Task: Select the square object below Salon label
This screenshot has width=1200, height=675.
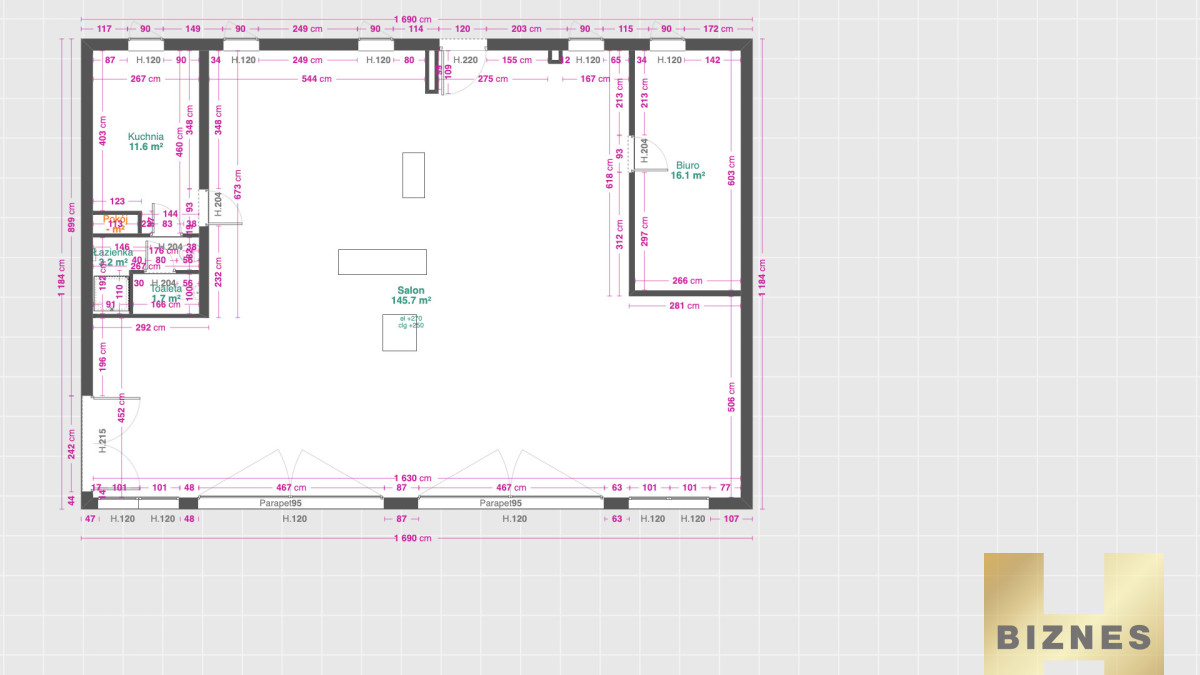Action: tap(399, 333)
